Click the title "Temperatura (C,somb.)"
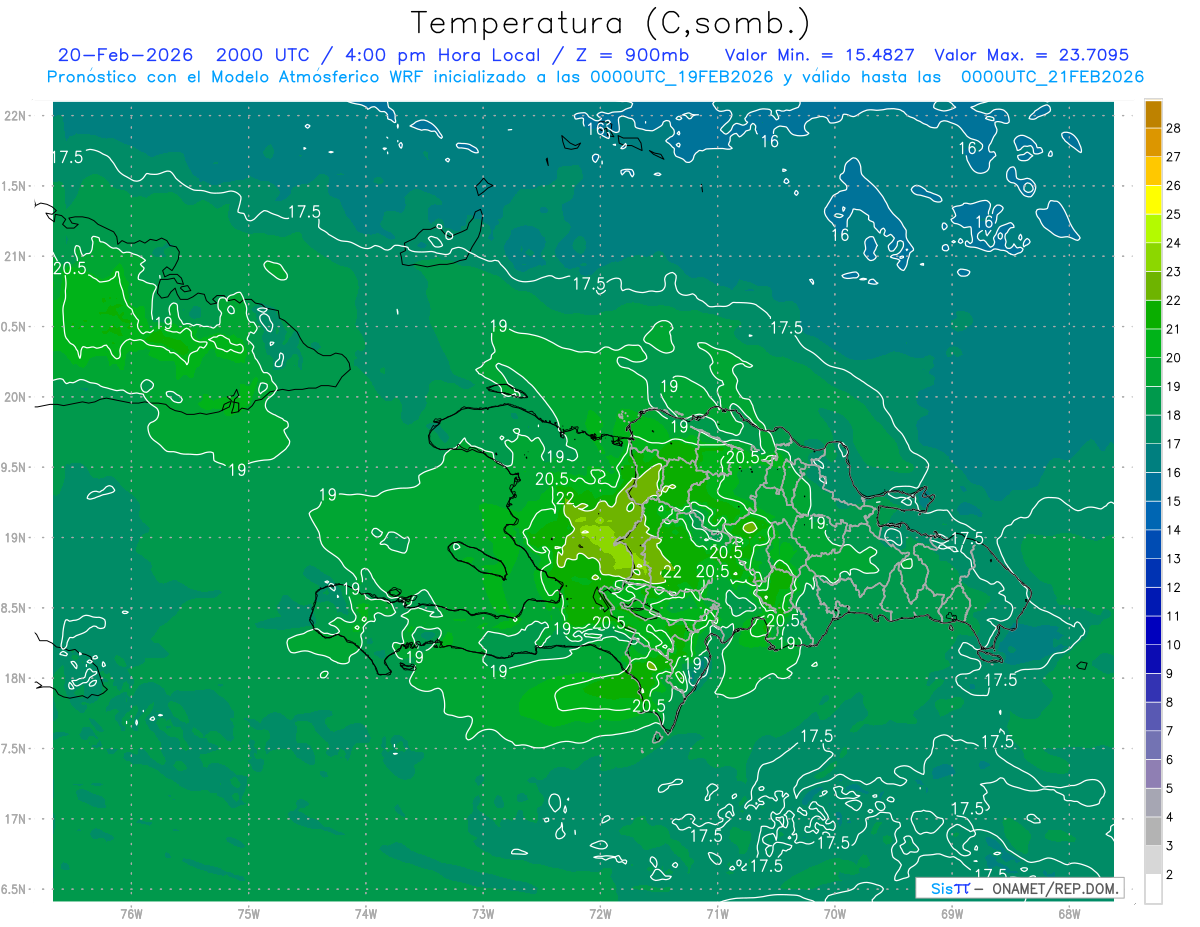This screenshot has width=1200, height=927. (x=612, y=23)
